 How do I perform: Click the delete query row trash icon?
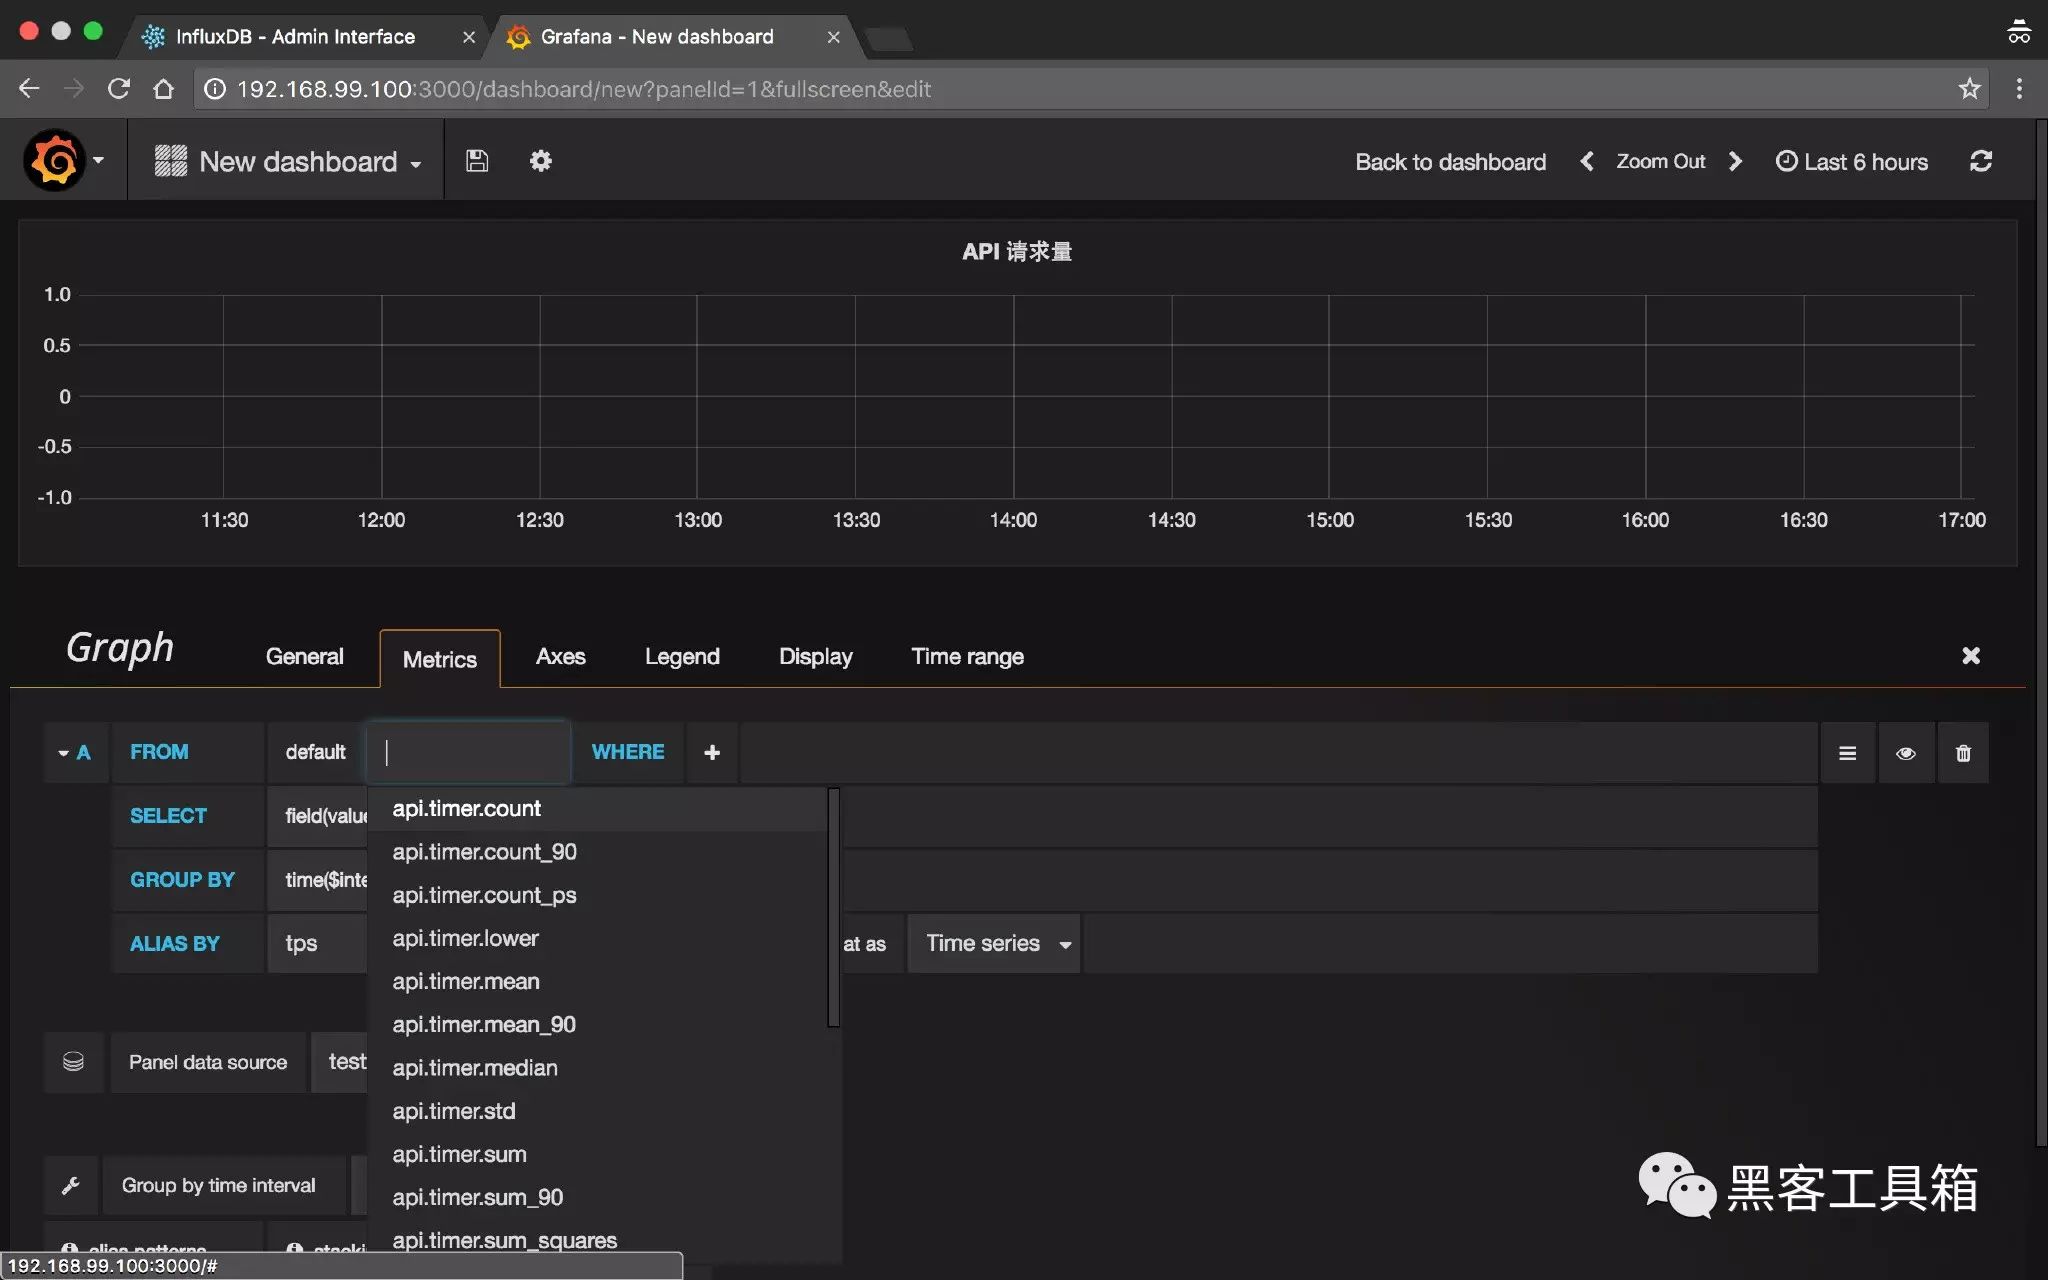[1962, 754]
